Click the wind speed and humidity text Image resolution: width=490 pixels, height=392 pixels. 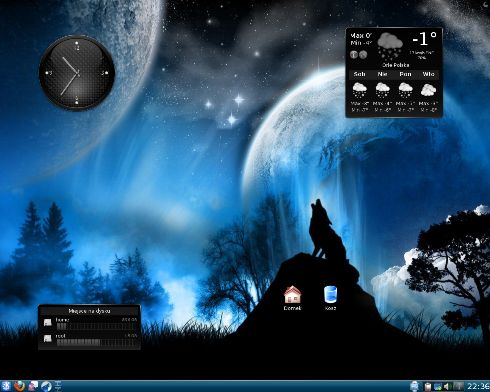point(422,55)
